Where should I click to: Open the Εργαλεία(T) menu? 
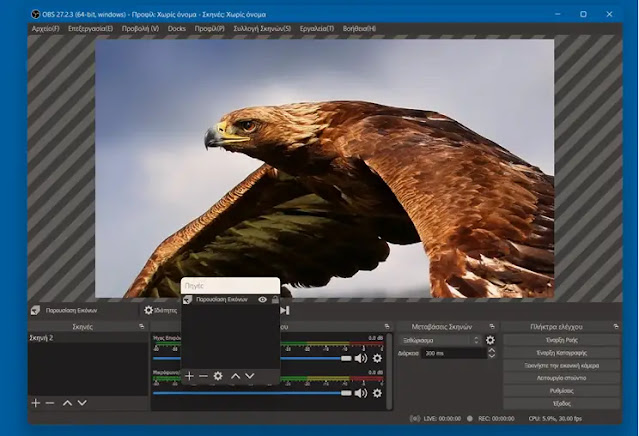313,29
